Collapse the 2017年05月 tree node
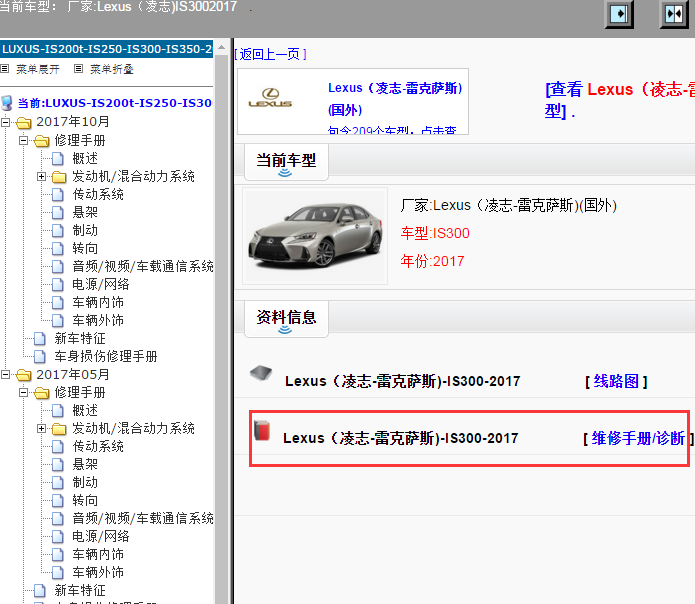 point(5,375)
